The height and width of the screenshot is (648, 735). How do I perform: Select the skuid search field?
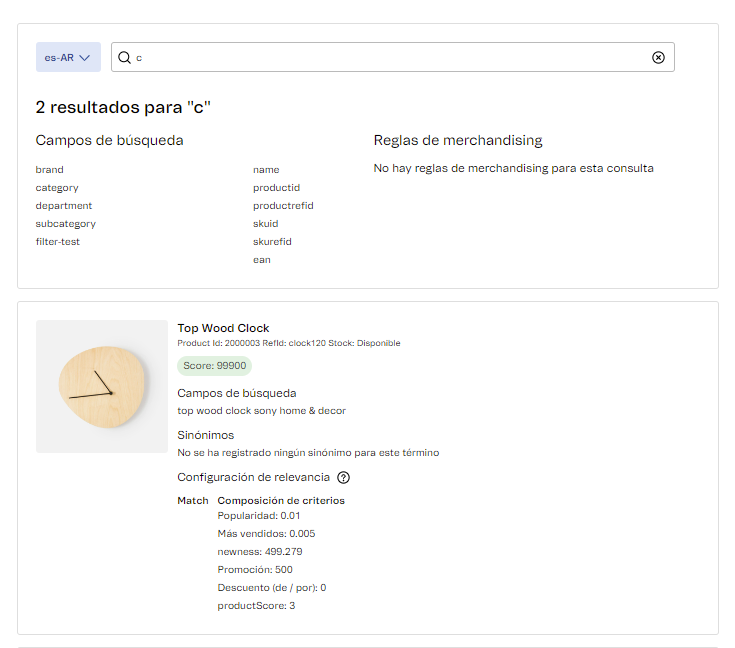click(265, 224)
